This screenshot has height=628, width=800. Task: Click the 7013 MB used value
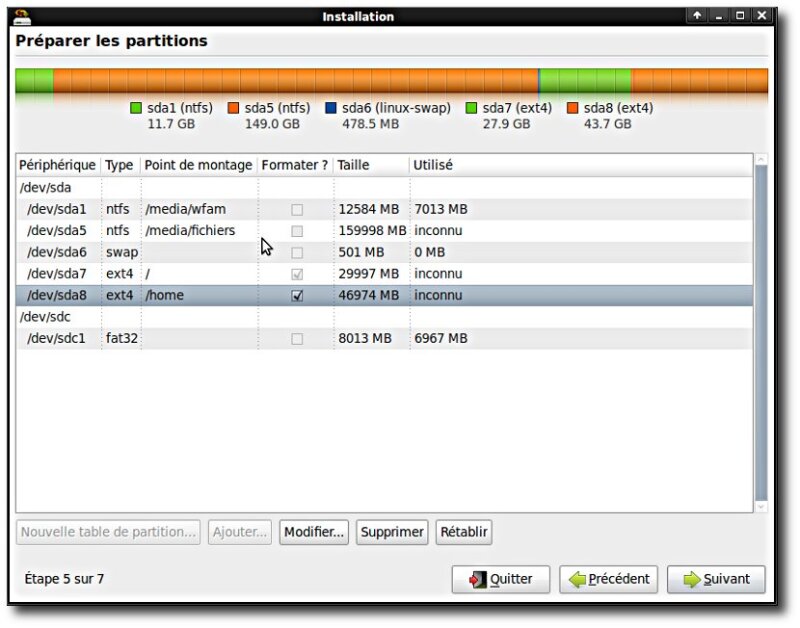(x=441, y=209)
